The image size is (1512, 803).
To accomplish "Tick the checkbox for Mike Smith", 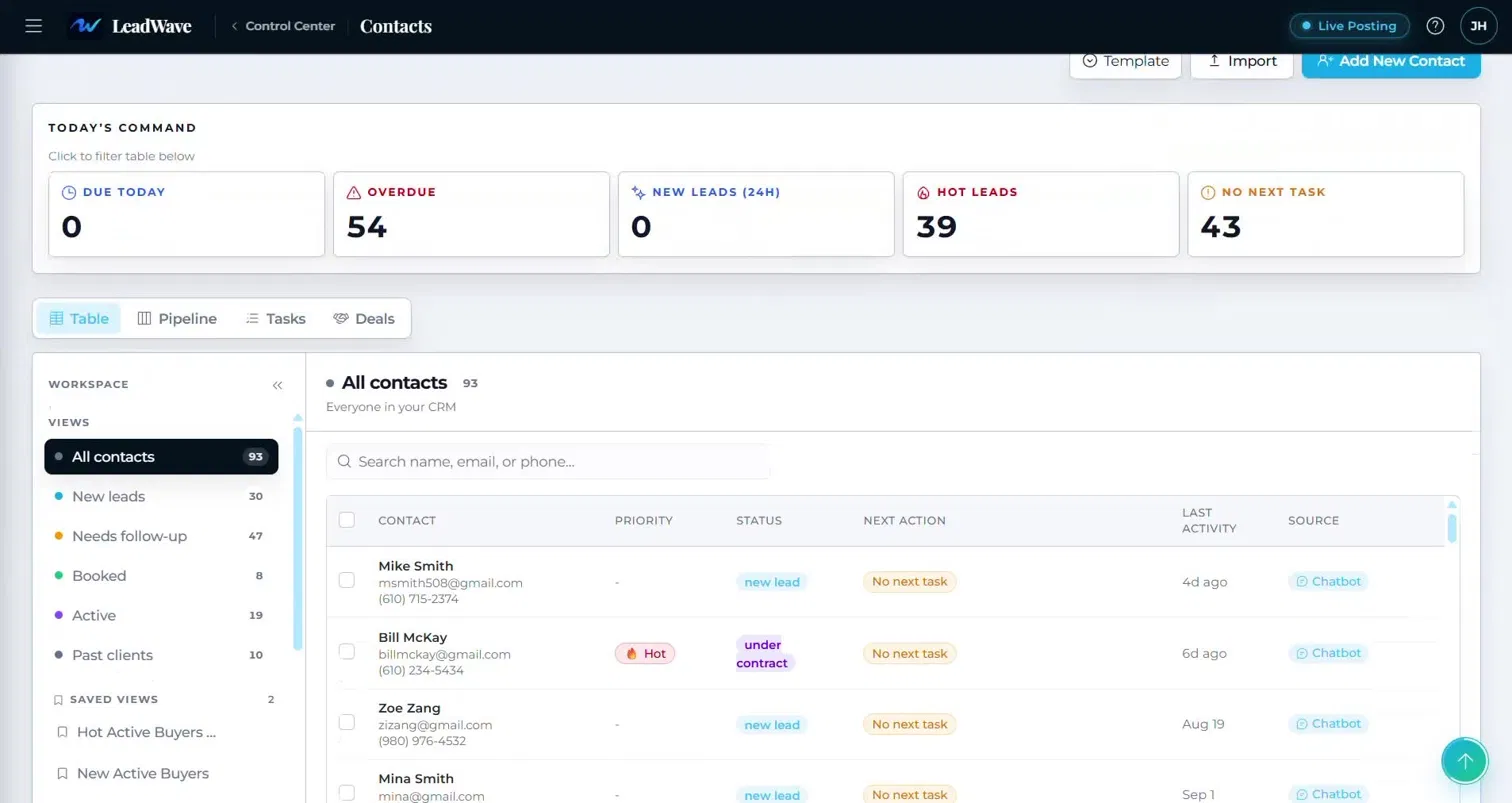I will 347,580.
